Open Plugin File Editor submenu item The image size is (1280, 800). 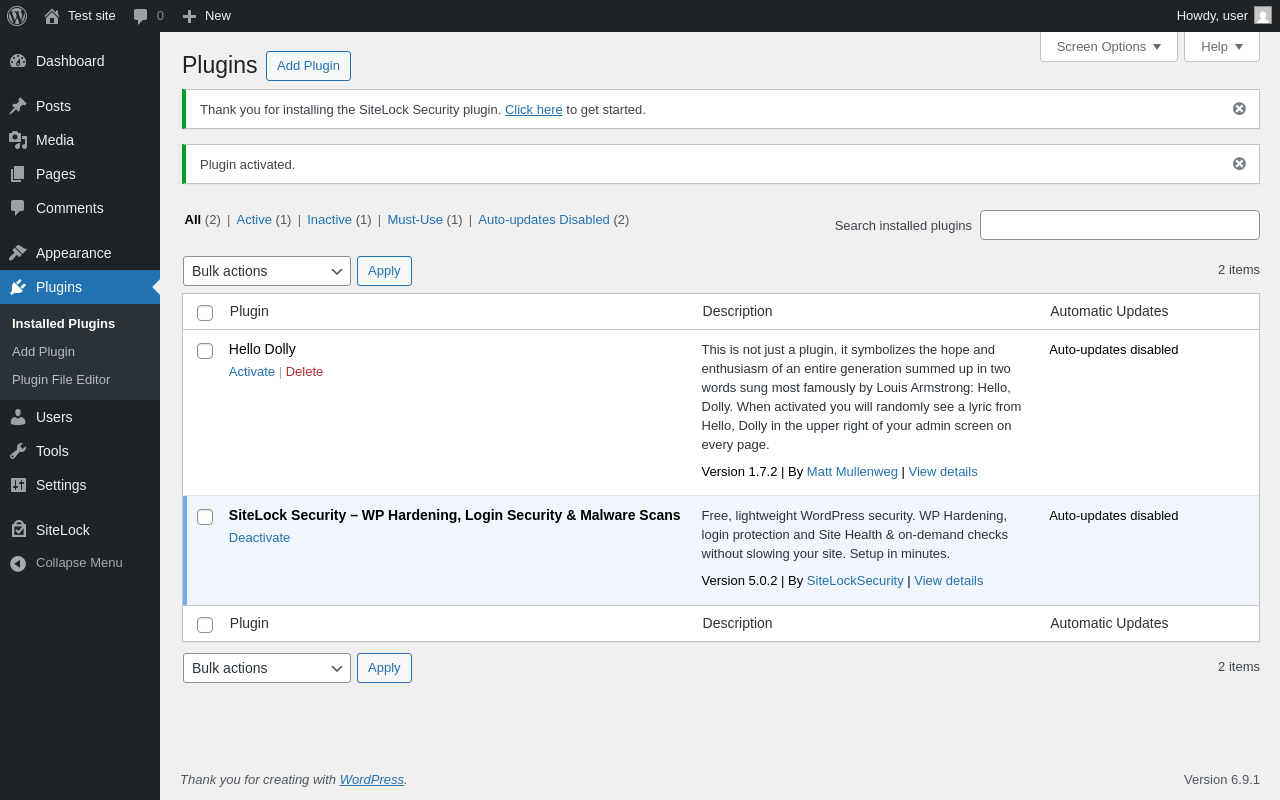tap(61, 380)
